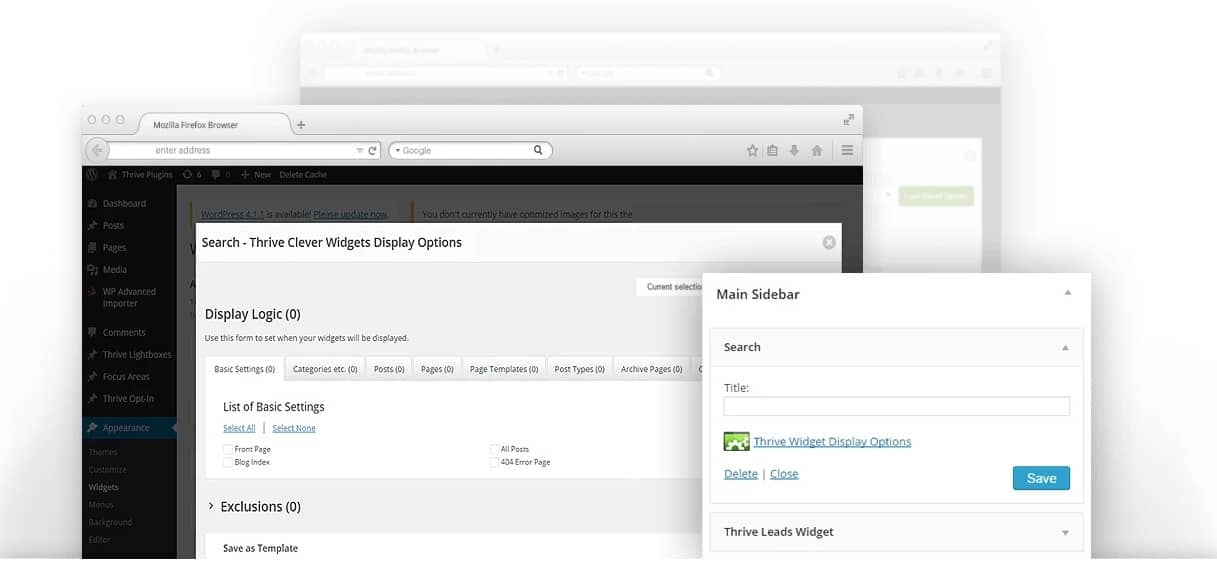Check the All Posts checkbox
The height and width of the screenshot is (581, 1217).
[494, 449]
